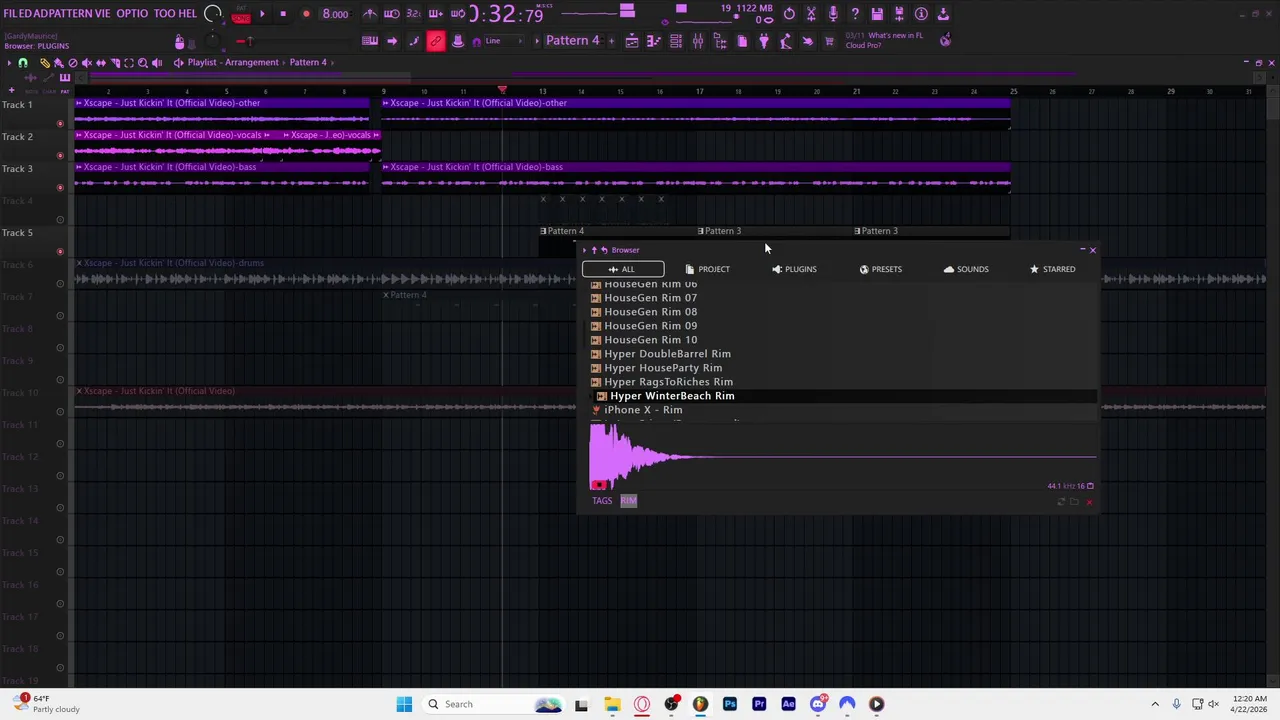Viewport: 1280px width, 720px height.
Task: Select the playlist Slip tool
Action: (101, 63)
